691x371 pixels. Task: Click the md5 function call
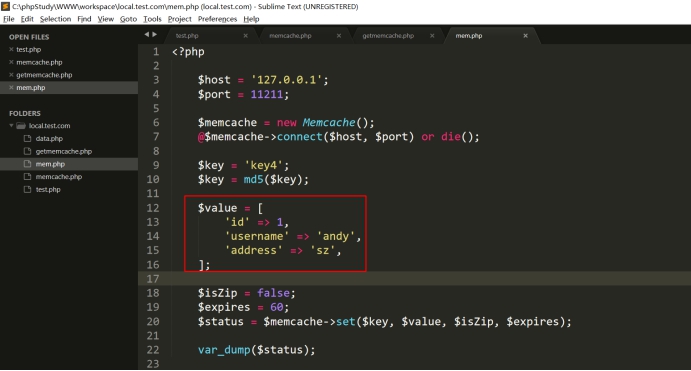253,179
